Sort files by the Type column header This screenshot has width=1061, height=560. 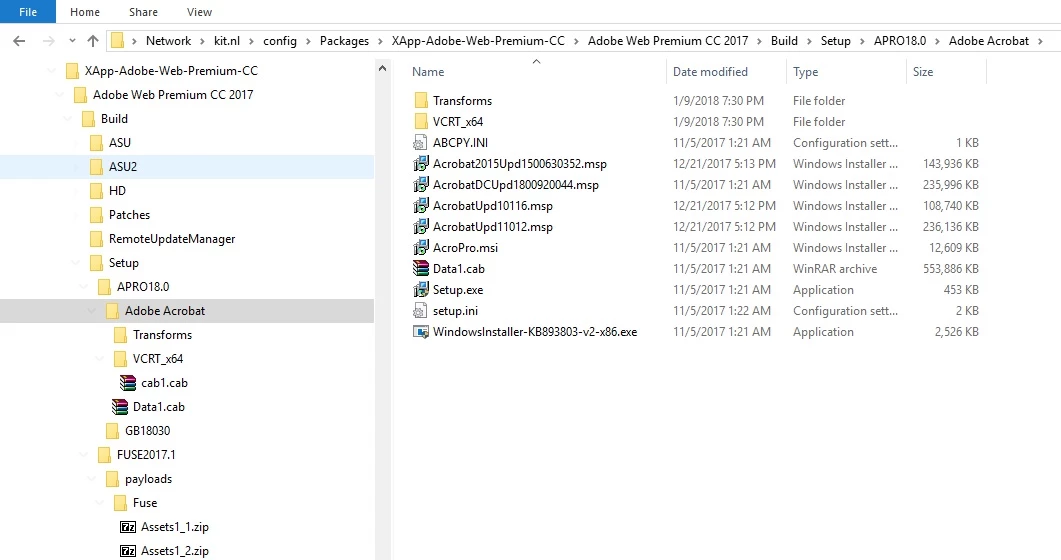805,72
